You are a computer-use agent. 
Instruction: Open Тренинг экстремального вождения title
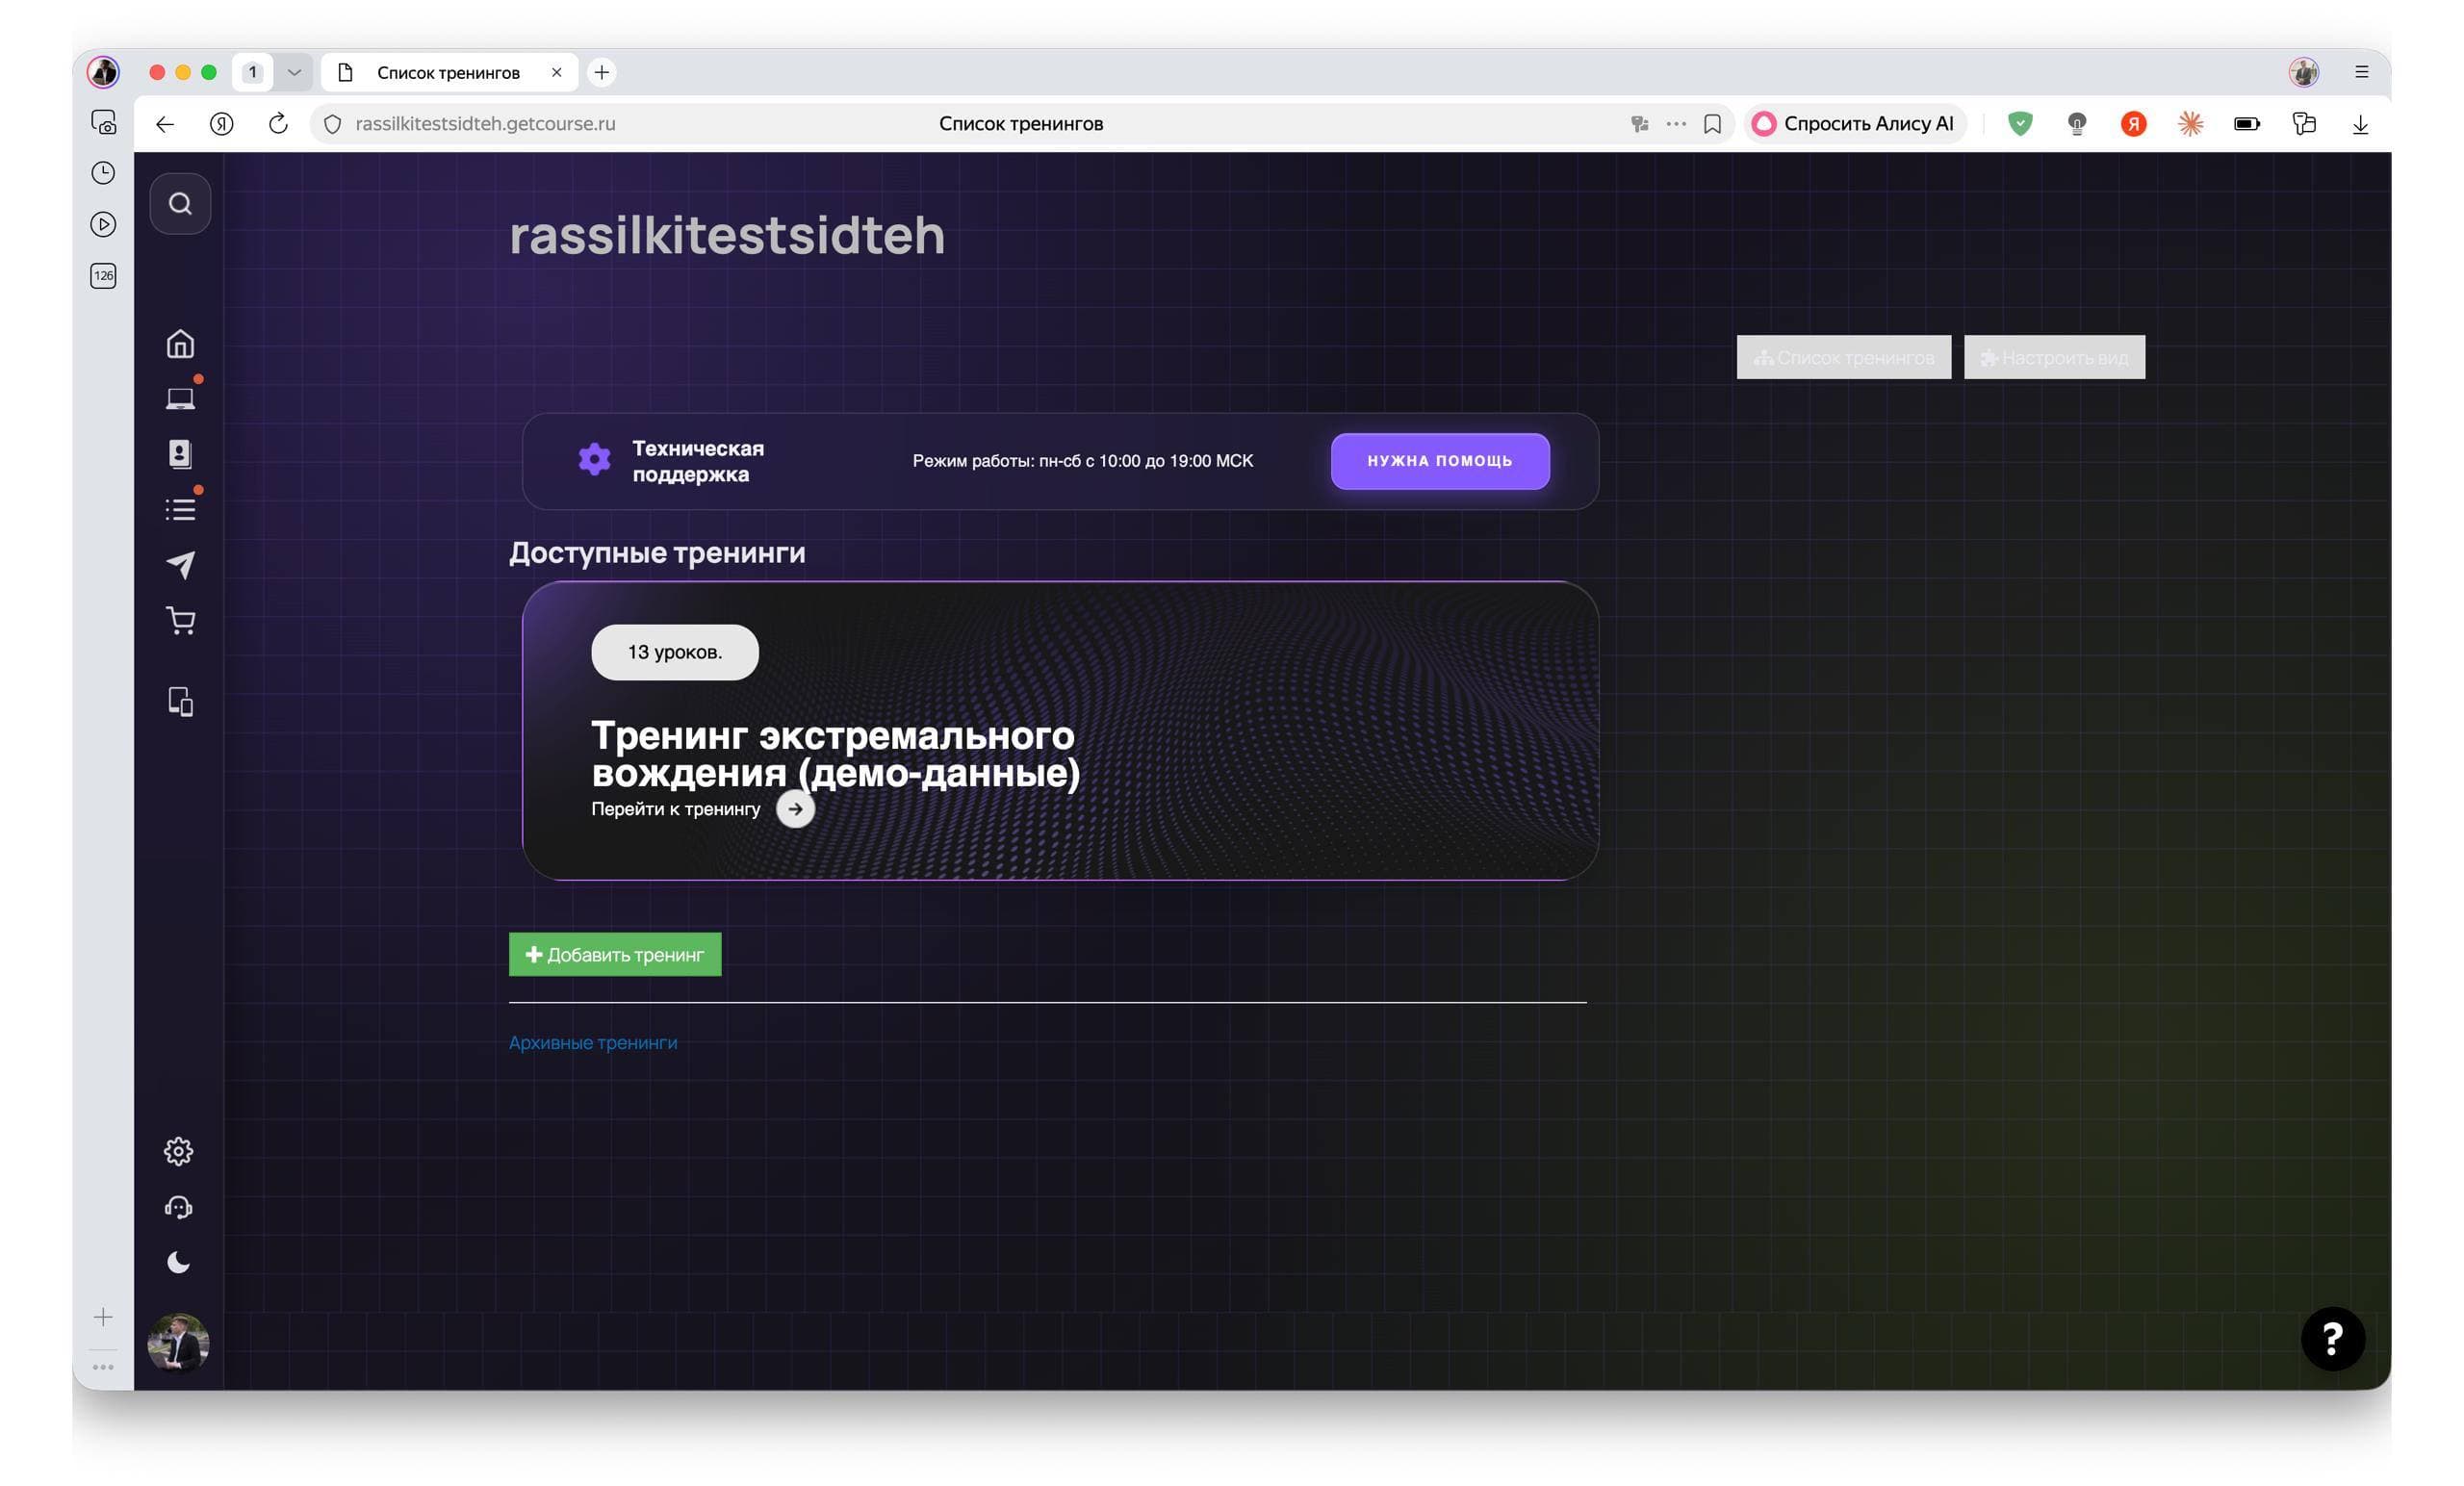pyautogui.click(x=836, y=754)
